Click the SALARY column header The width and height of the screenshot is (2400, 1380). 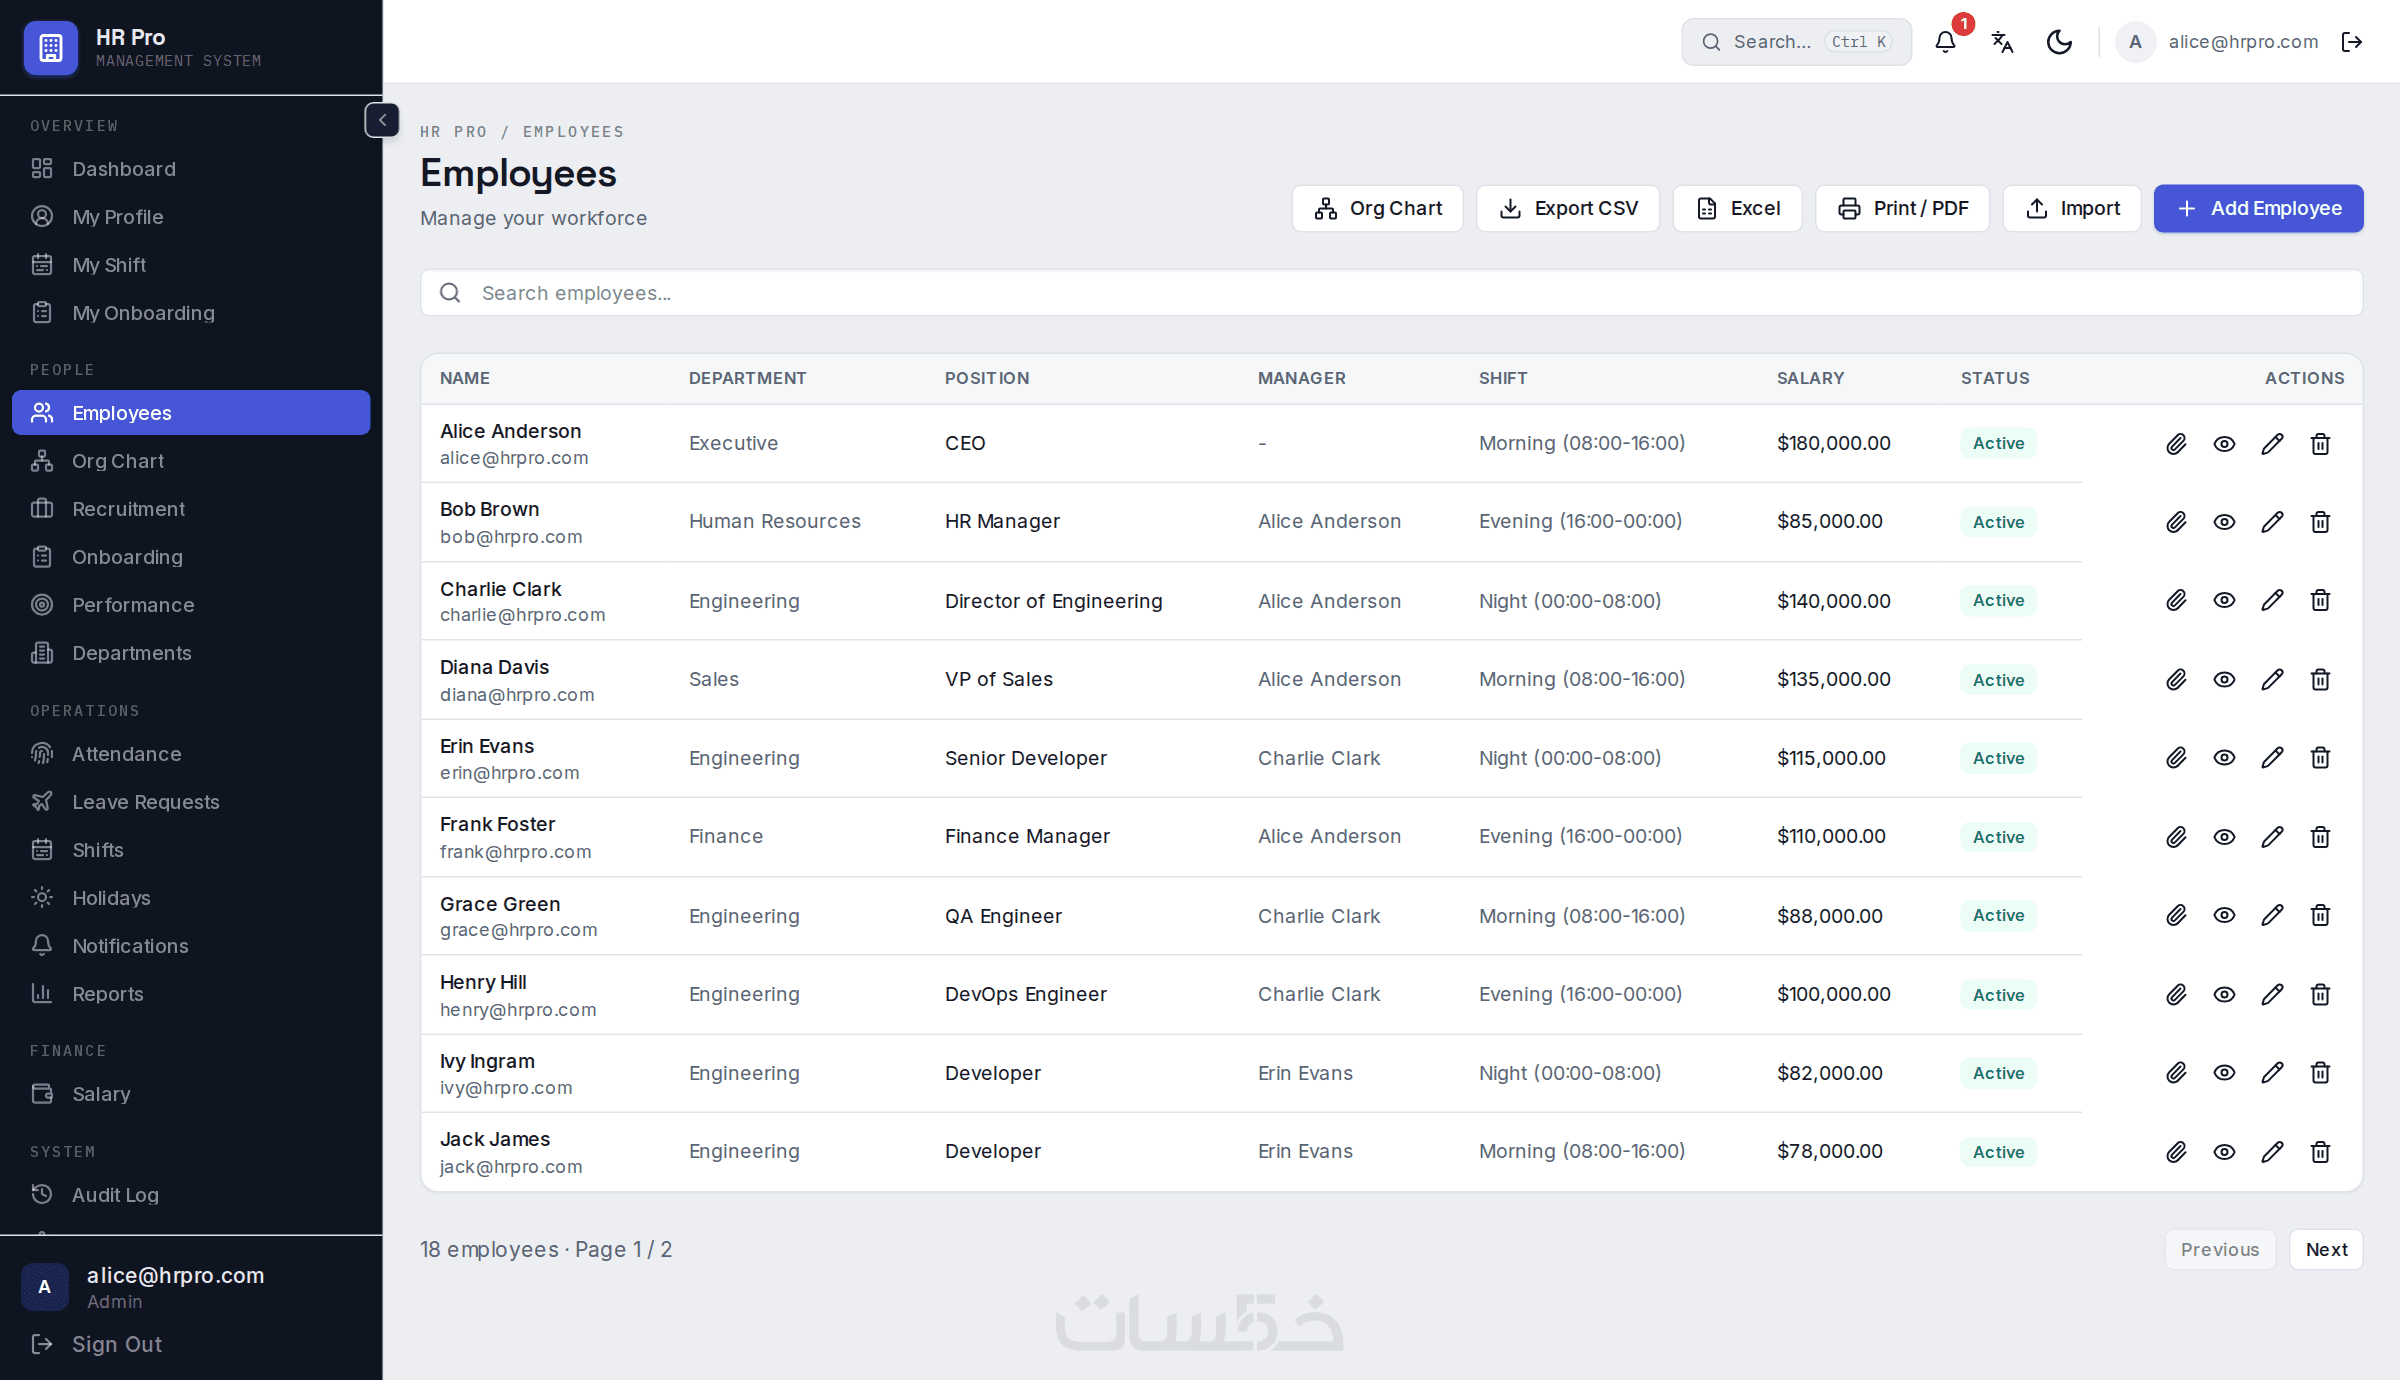click(1810, 378)
